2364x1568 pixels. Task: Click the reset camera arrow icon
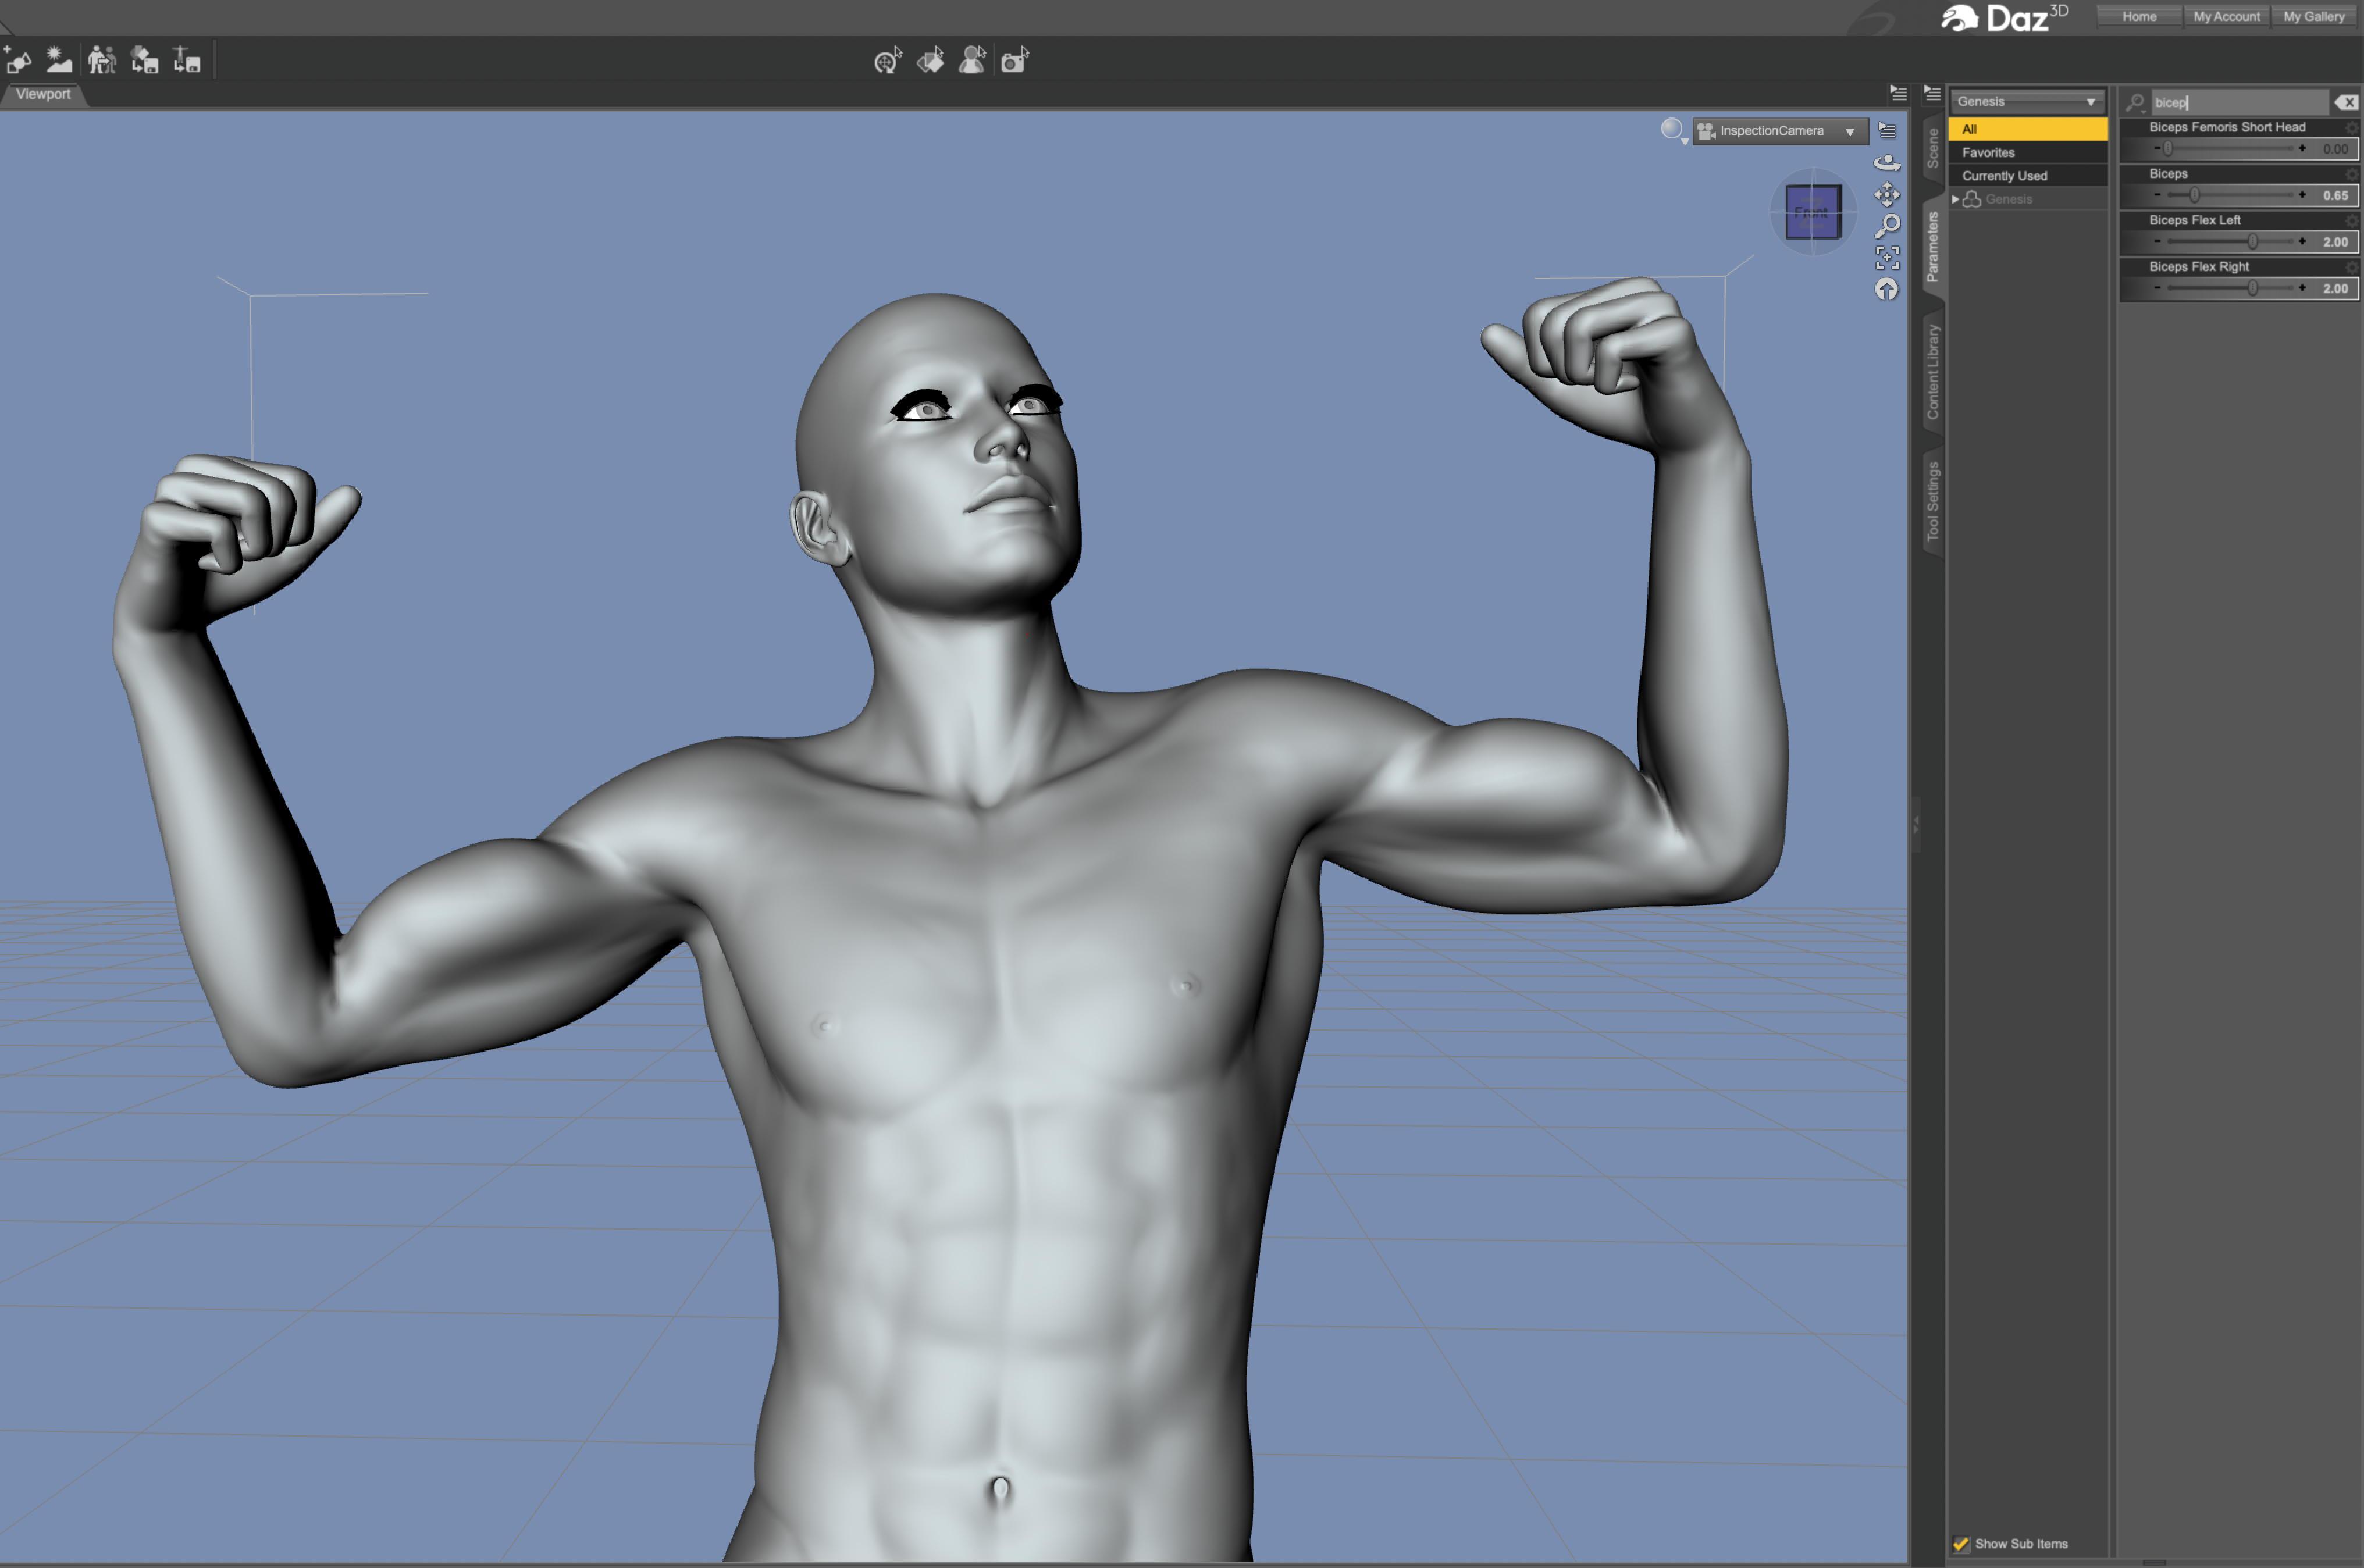click(x=1886, y=290)
